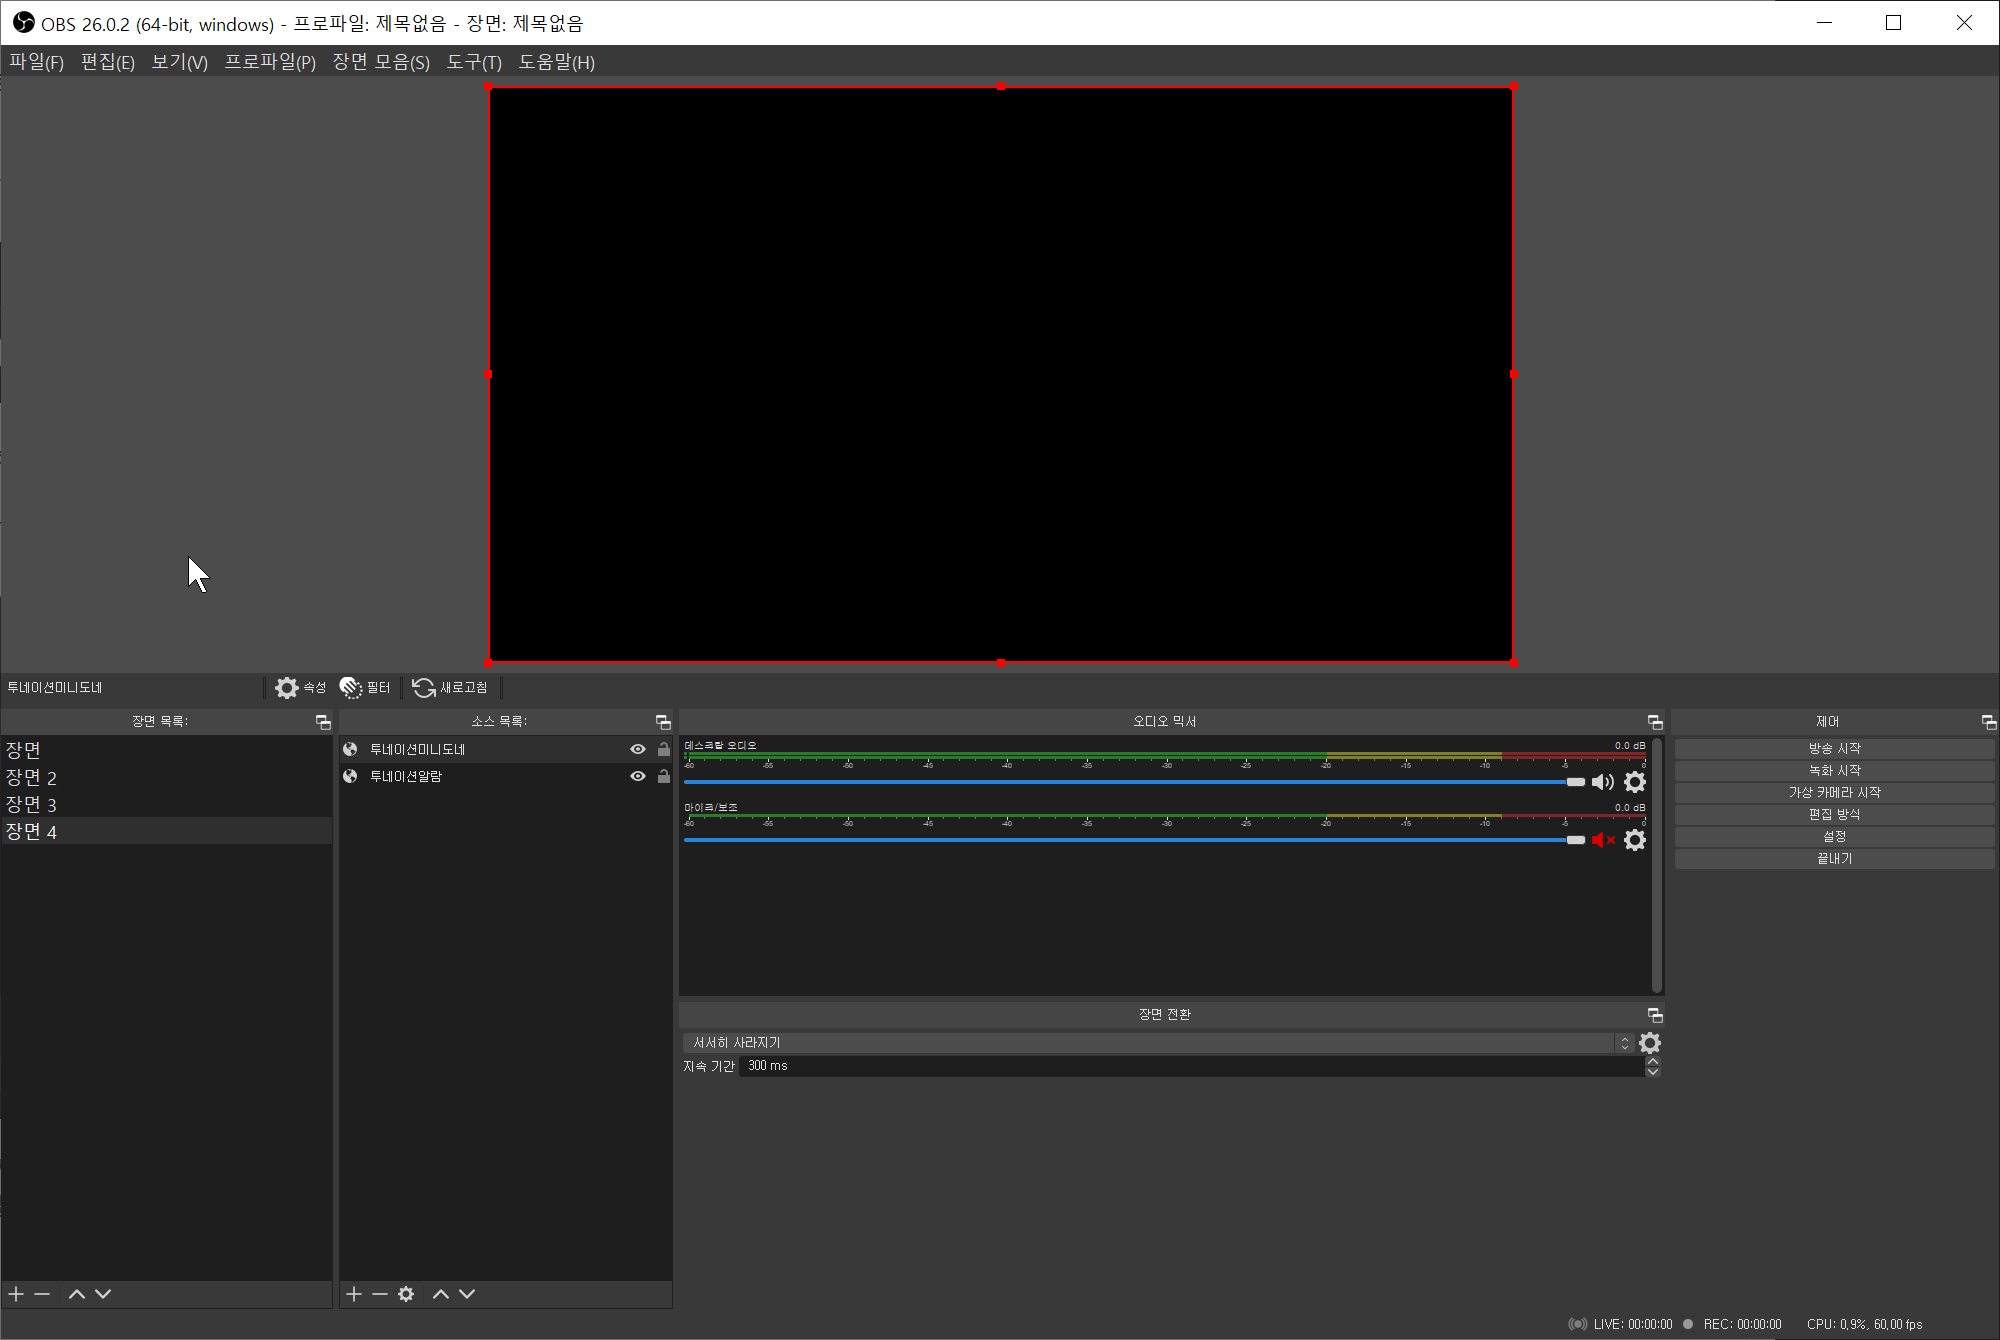Open the 장면 모음(S) menu
This screenshot has width=2000, height=1340.
click(x=381, y=62)
